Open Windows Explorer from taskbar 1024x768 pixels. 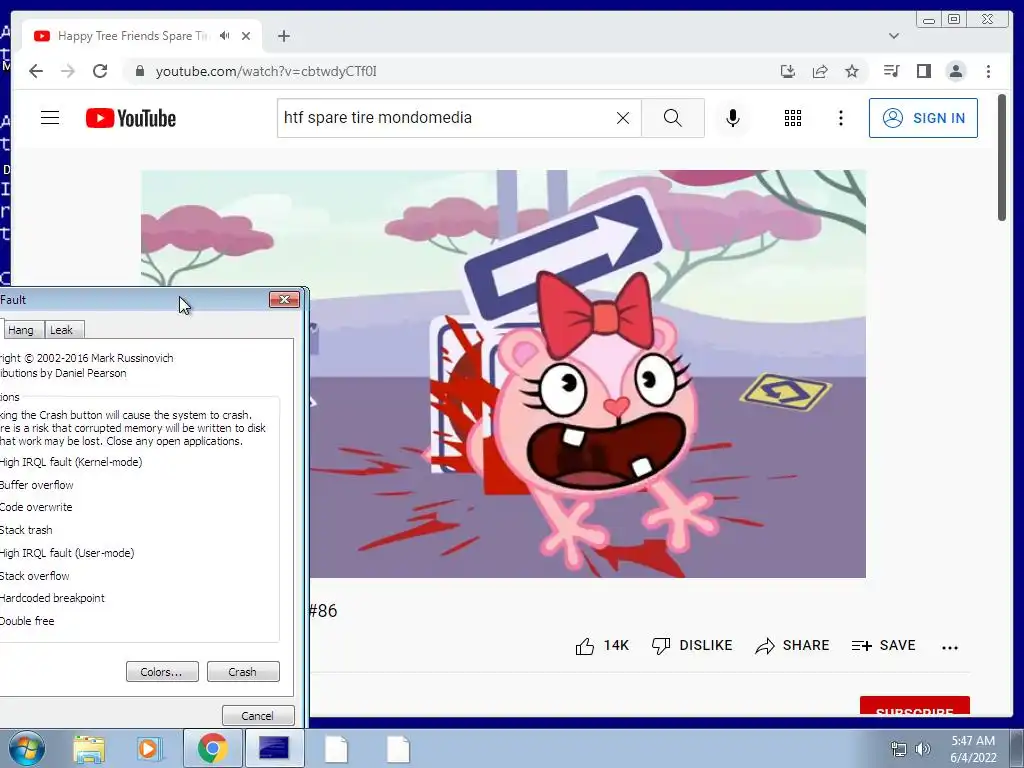pos(89,749)
